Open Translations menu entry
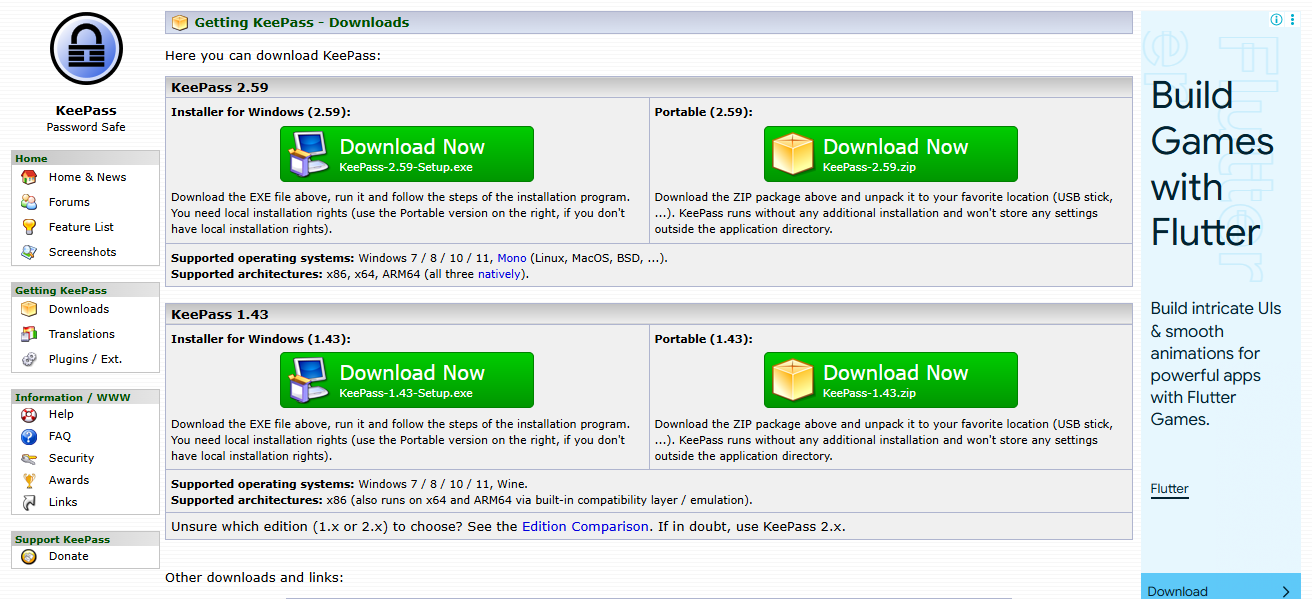1312x599 pixels. [82, 334]
